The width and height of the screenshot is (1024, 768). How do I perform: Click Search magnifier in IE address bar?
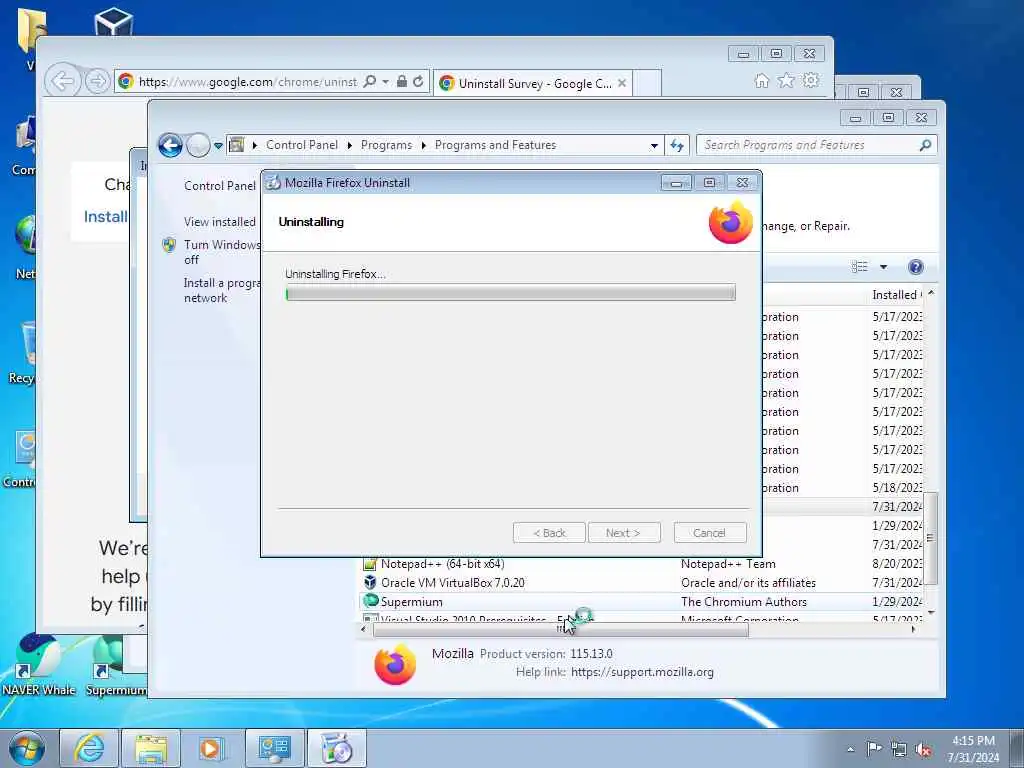pos(370,82)
